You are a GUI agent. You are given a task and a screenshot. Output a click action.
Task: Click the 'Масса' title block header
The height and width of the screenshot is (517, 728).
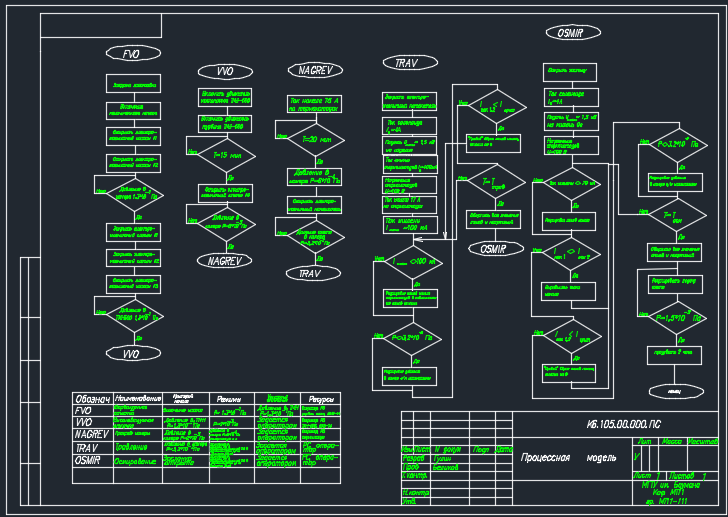tap(671, 441)
